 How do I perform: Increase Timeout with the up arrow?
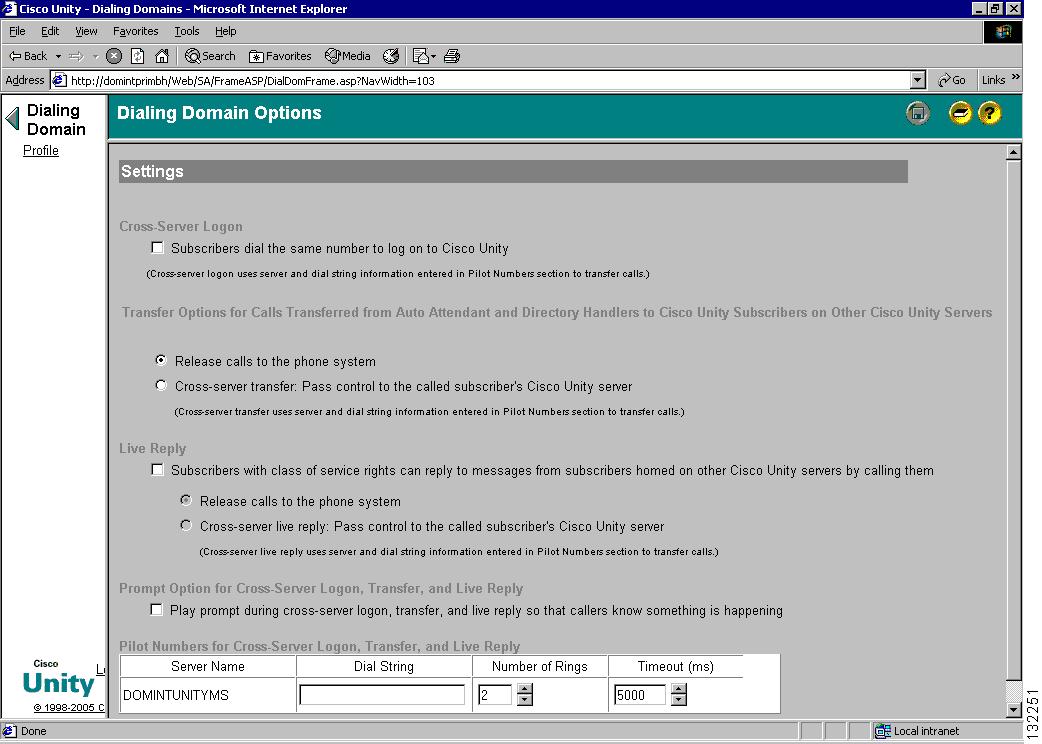pos(678,689)
